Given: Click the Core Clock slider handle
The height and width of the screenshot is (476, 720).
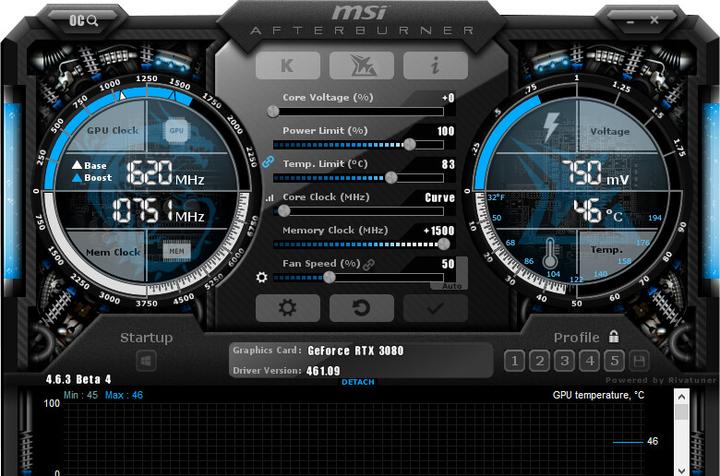Looking at the screenshot, I should pos(284,211).
